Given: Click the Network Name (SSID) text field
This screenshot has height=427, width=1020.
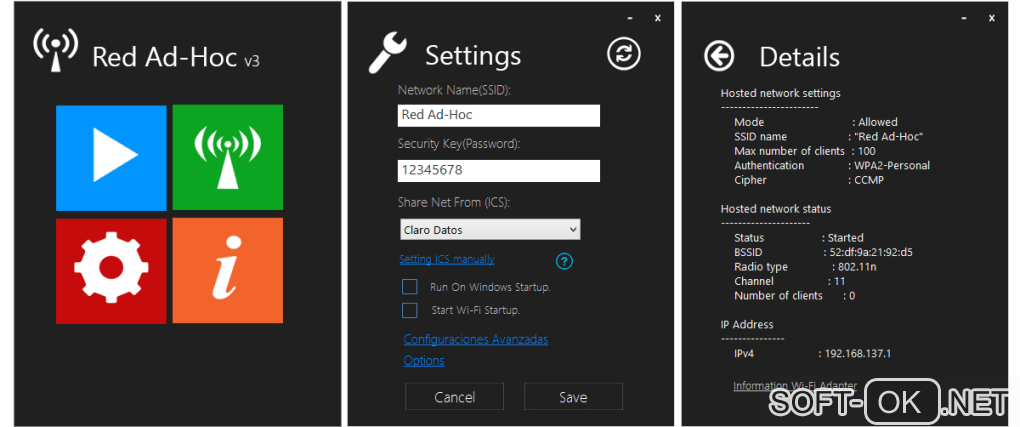Looking at the screenshot, I should click(x=498, y=115).
